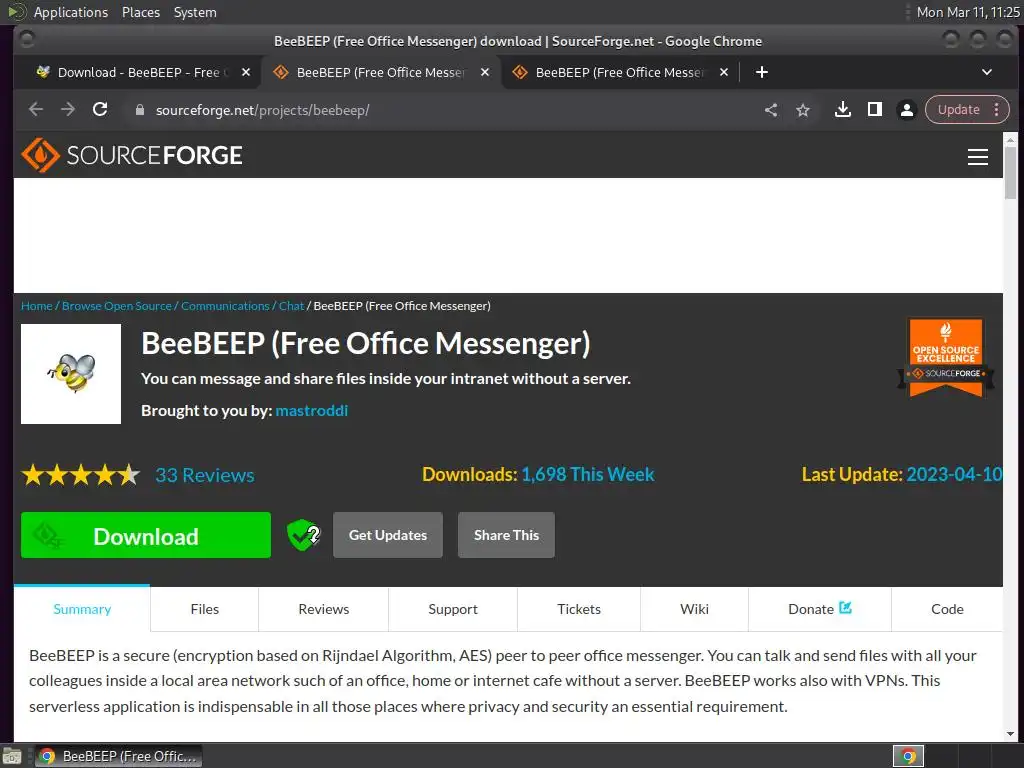Open mastroddi author profile link
Viewport: 1024px width, 768px height.
[312, 410]
